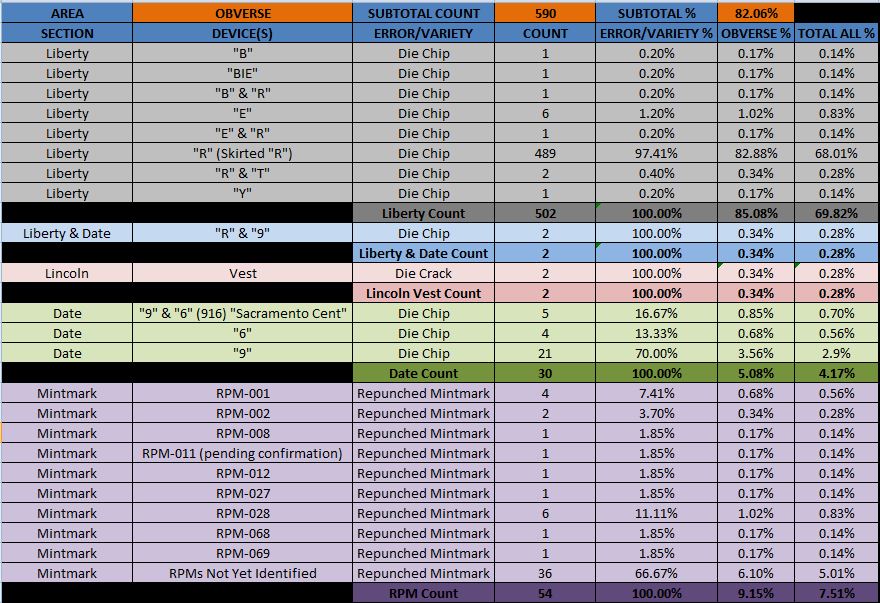
Task: Click the green Date Count label
Action: 423,373
